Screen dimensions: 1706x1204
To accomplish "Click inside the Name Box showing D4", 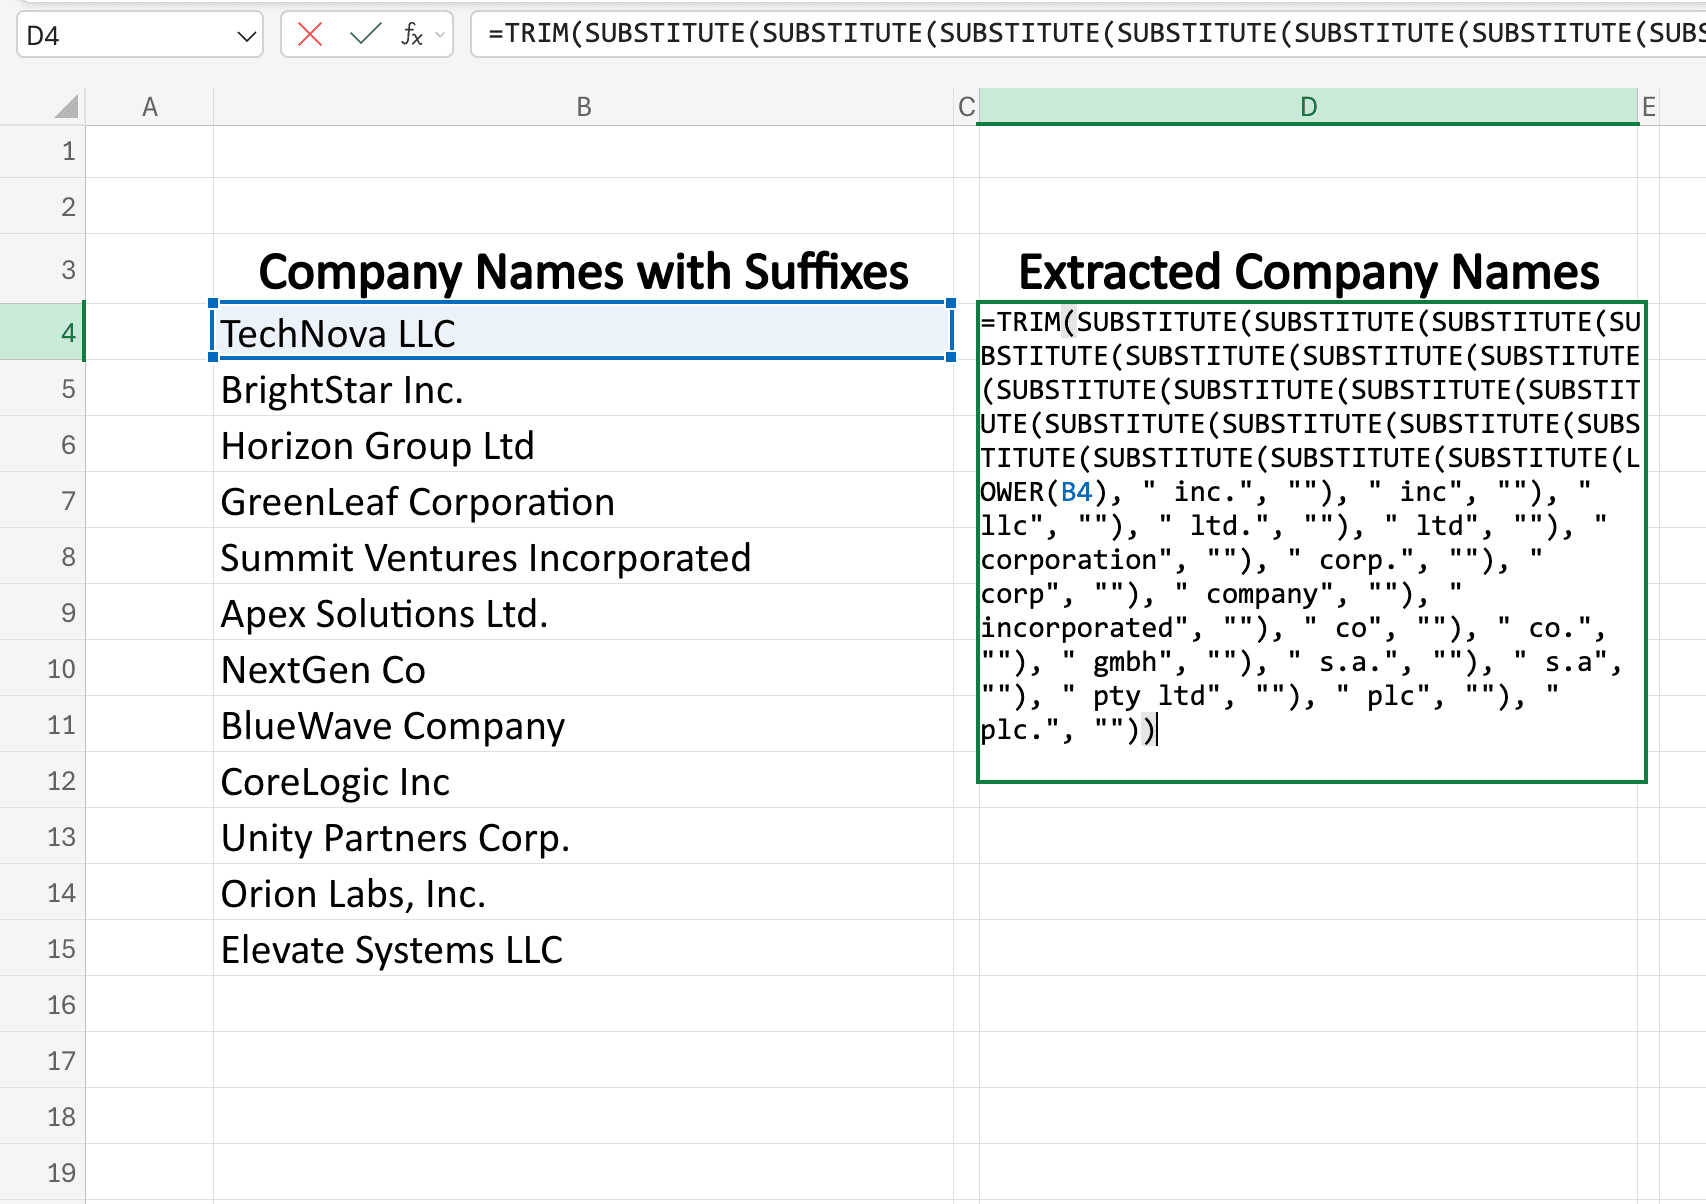I will pos(120,35).
